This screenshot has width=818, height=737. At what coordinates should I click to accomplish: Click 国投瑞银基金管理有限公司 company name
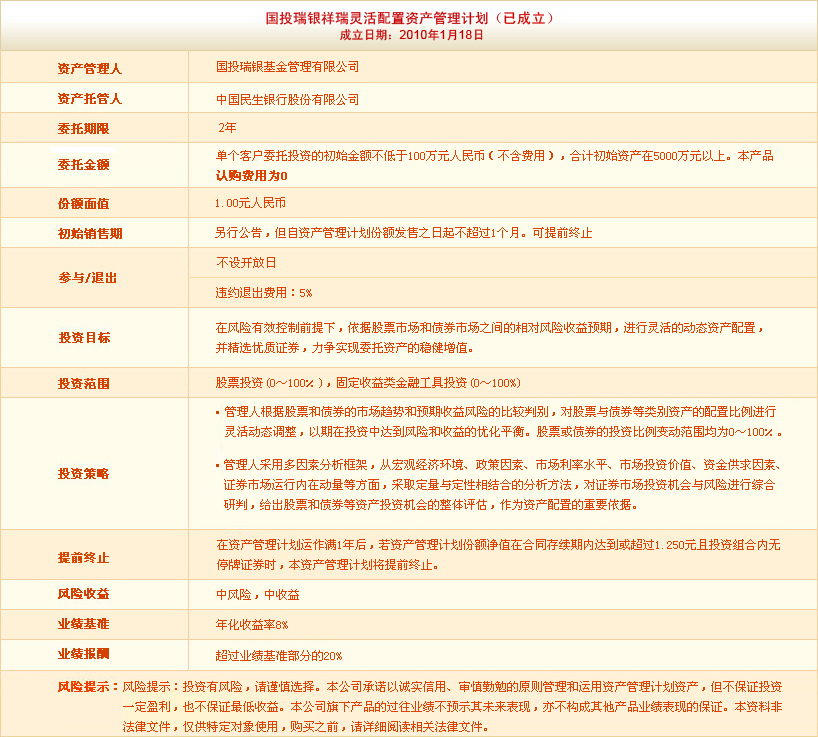click(287, 67)
